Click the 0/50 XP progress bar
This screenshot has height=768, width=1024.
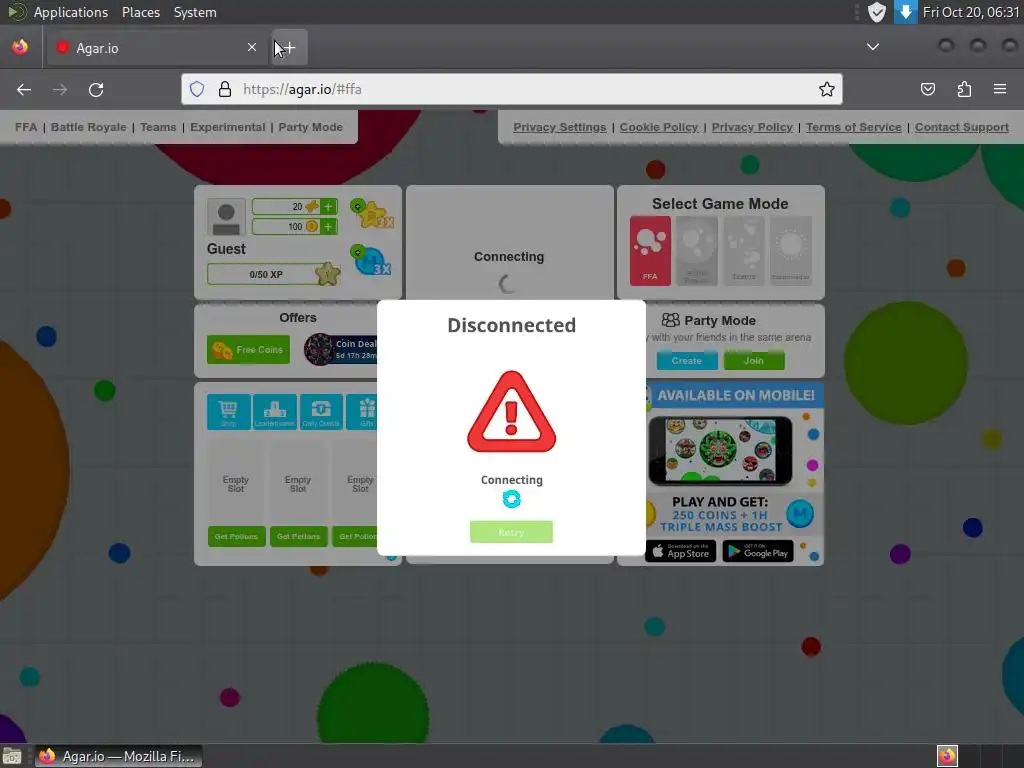[266, 274]
